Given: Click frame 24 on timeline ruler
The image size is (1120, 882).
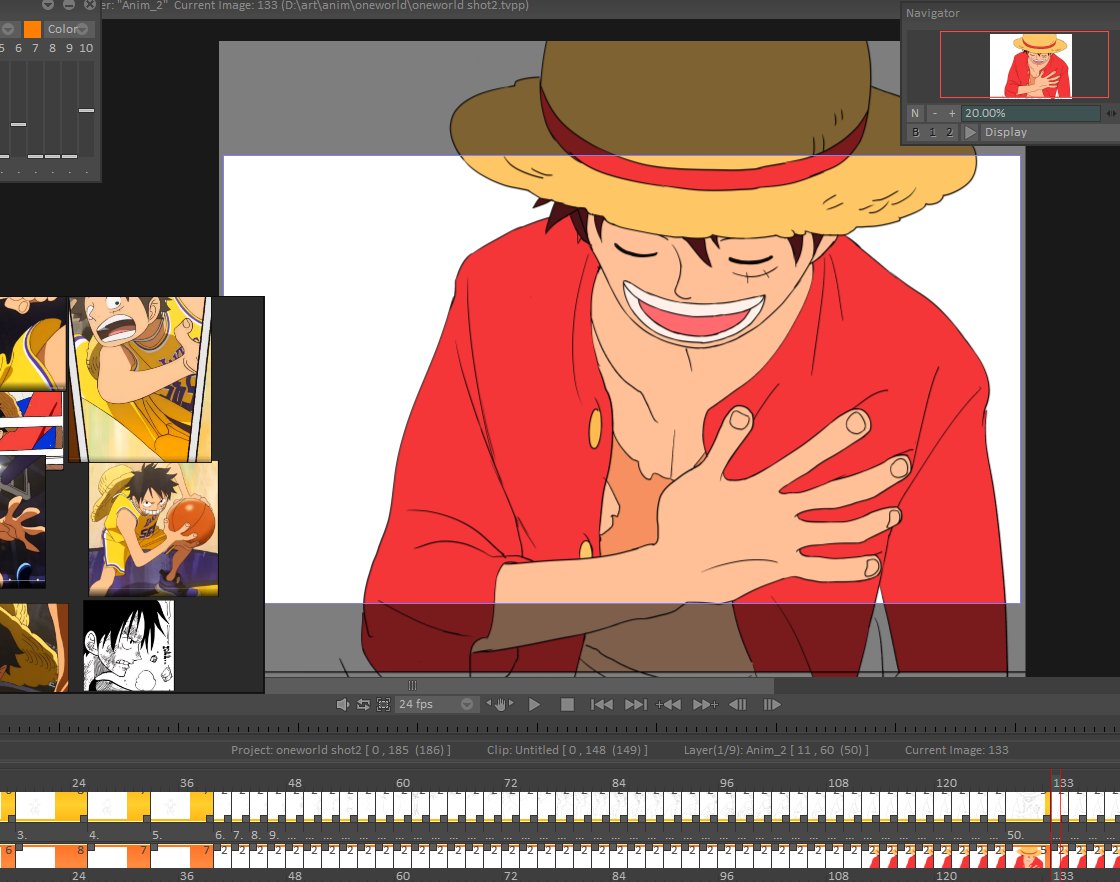Looking at the screenshot, I should click(79, 783).
